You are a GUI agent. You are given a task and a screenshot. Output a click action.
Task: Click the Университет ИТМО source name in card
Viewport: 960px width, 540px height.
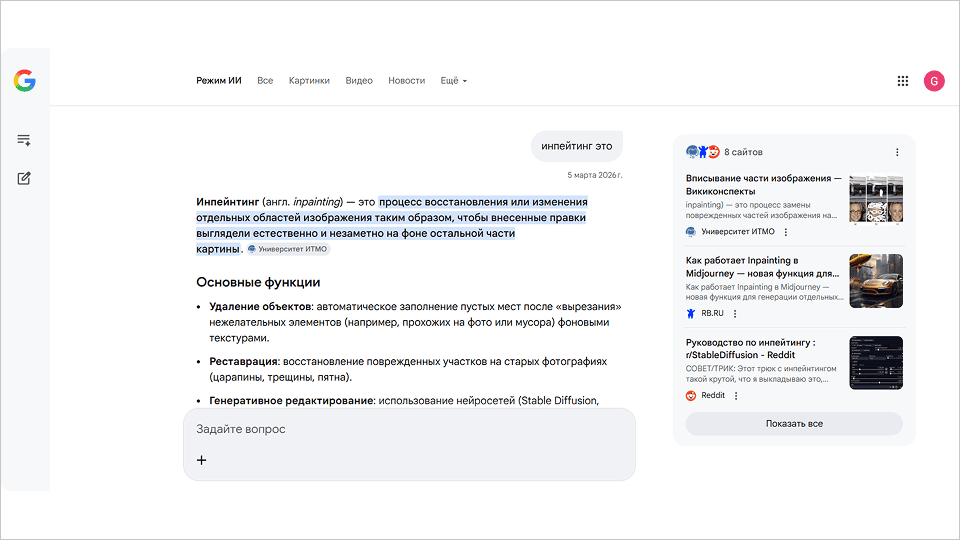(738, 232)
